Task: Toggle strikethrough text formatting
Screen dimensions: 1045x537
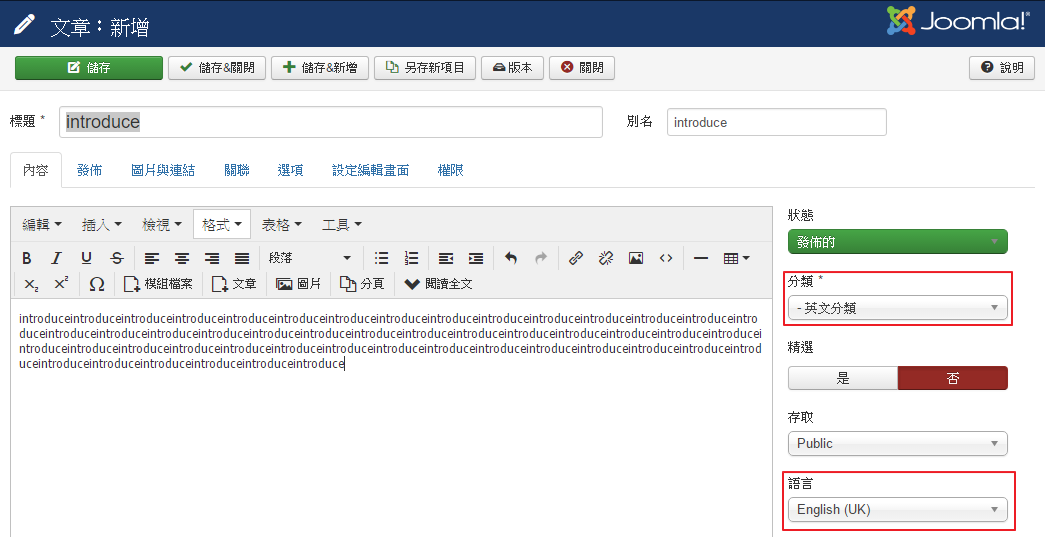Action: 117,258
